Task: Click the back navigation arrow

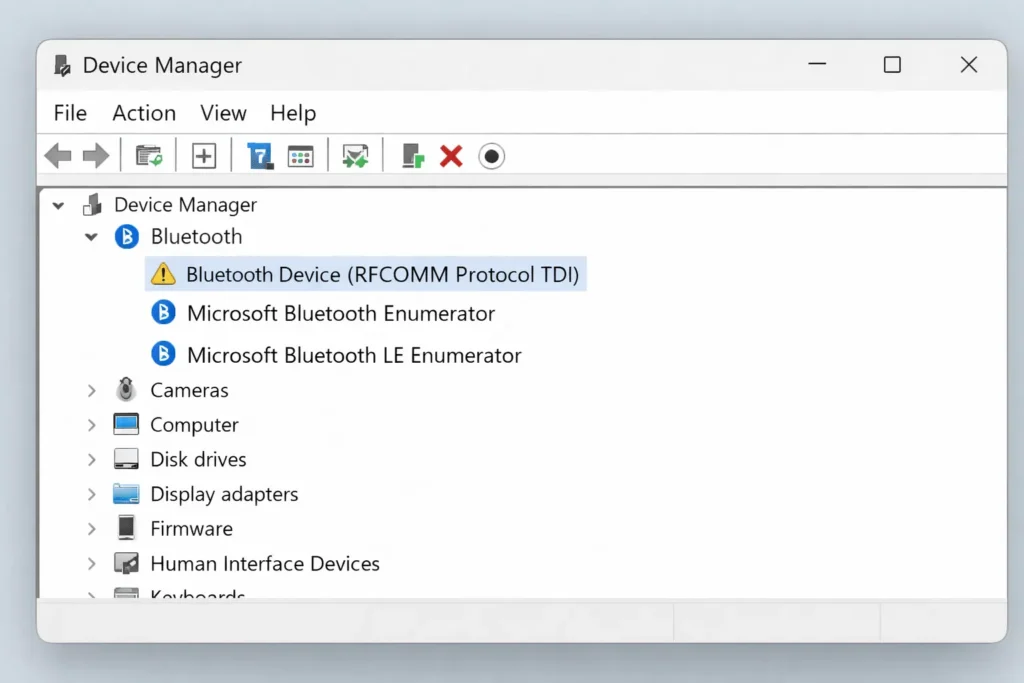Action: coord(58,155)
